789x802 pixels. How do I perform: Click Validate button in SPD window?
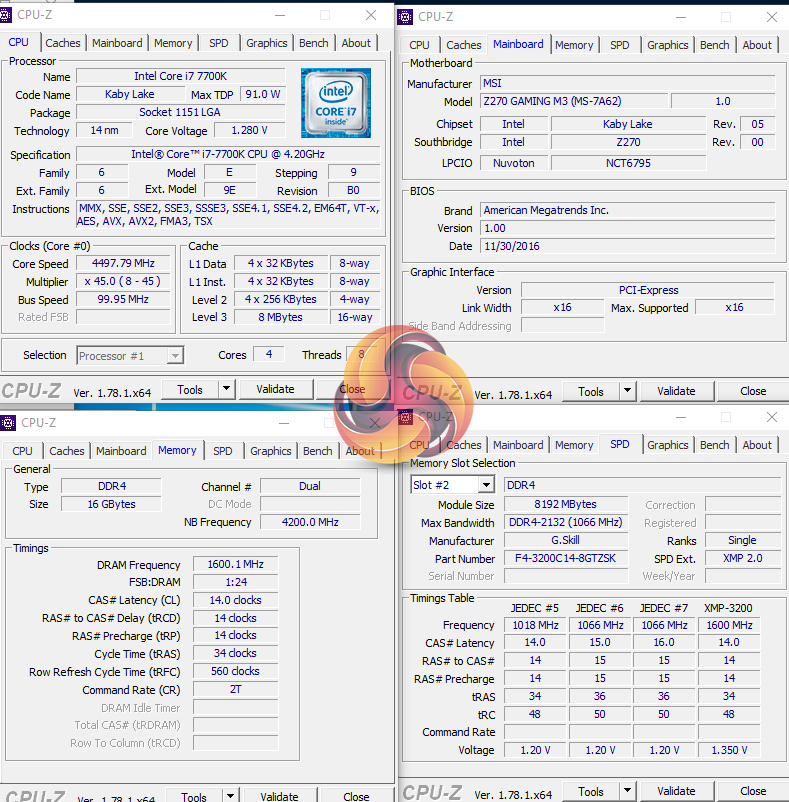(x=676, y=791)
